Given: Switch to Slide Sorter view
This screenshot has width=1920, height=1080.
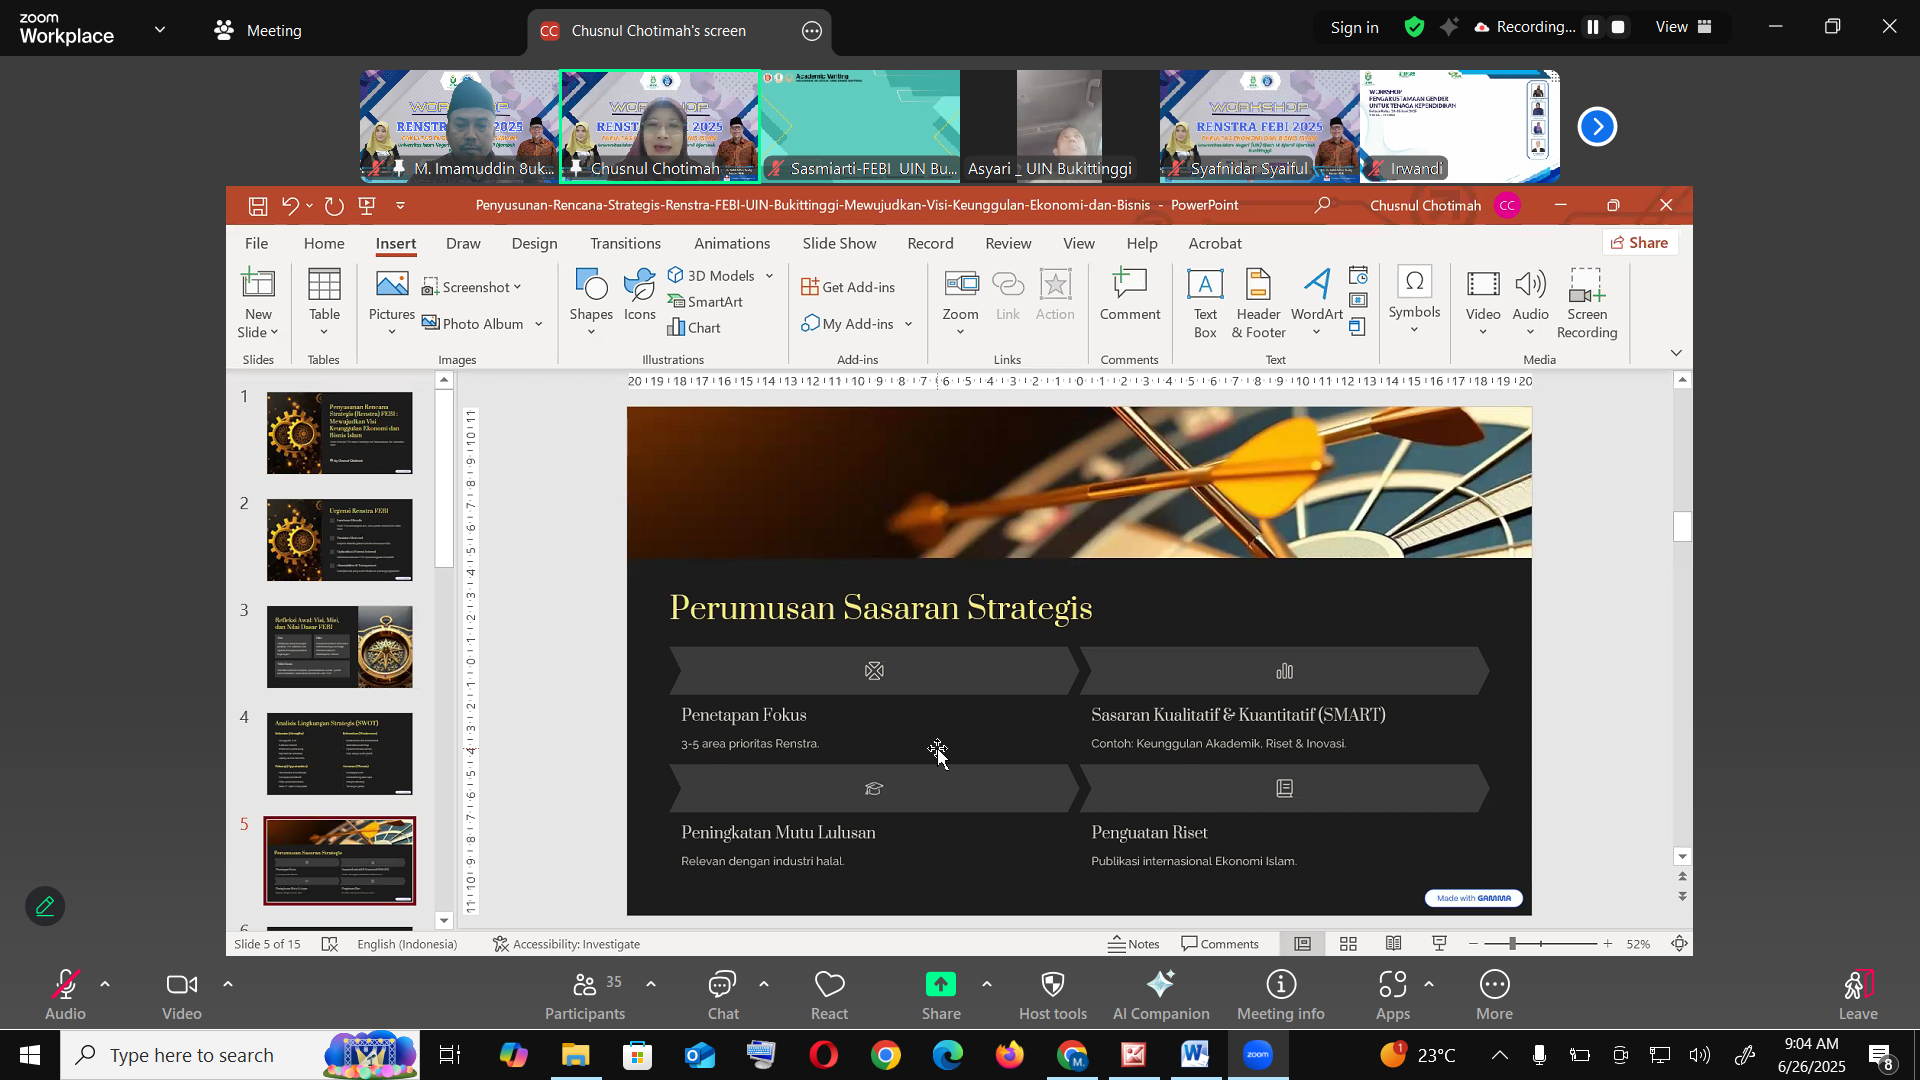Looking at the screenshot, I should (x=1348, y=944).
